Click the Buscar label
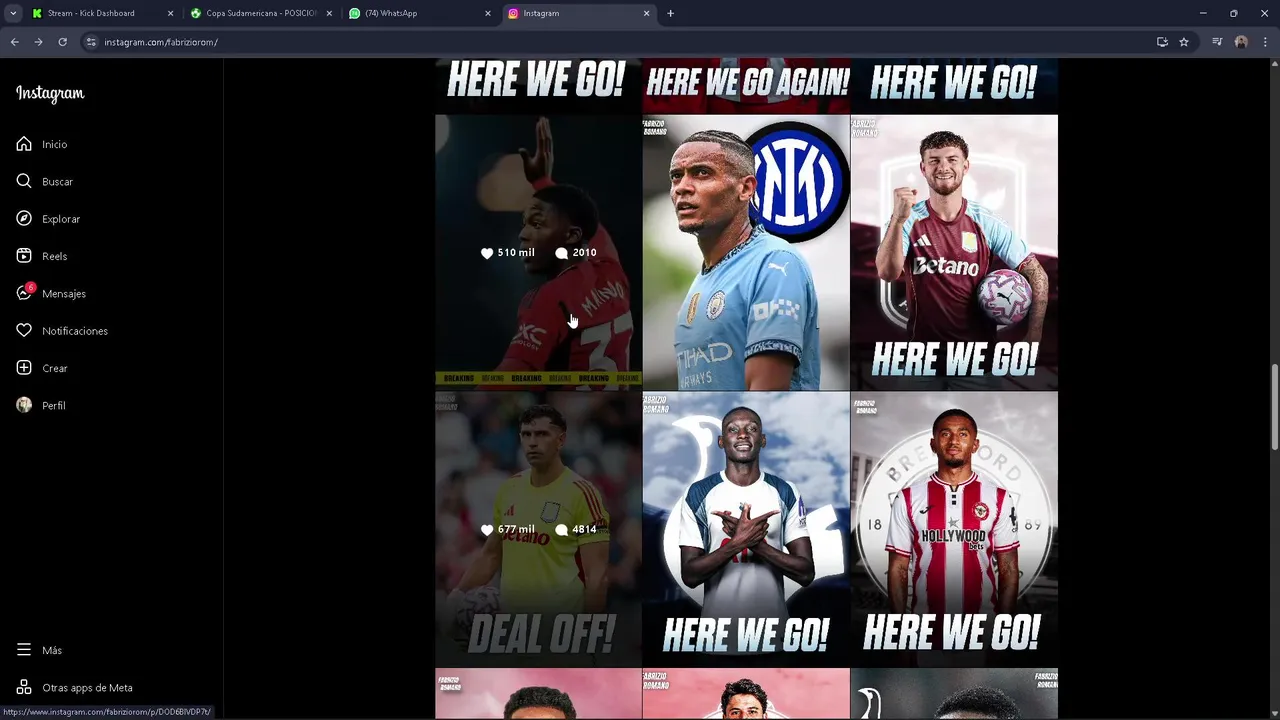The image size is (1280, 720). (57, 182)
